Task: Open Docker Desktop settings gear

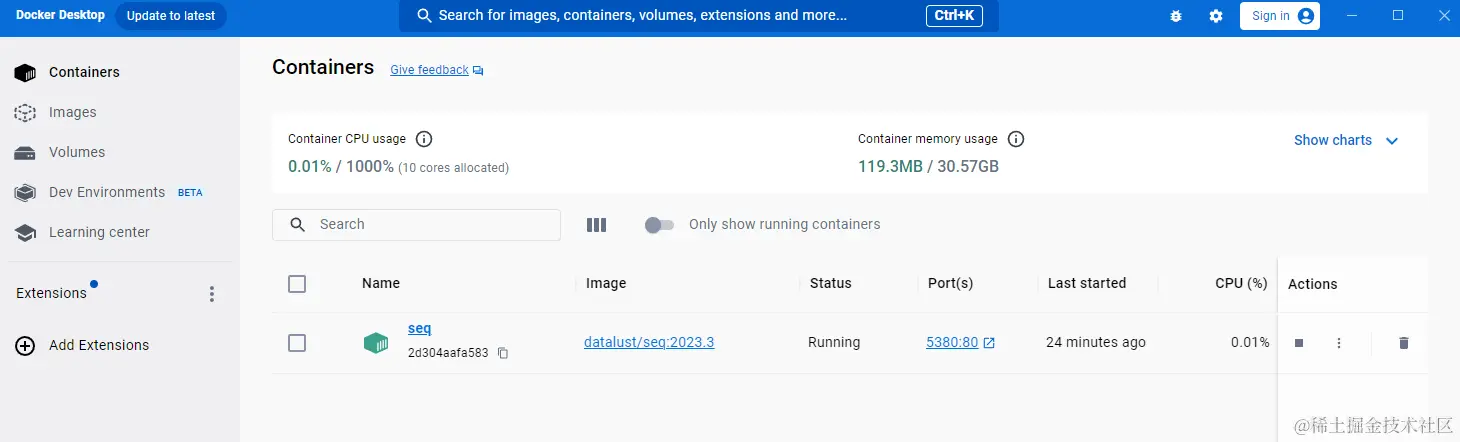Action: click(1216, 16)
